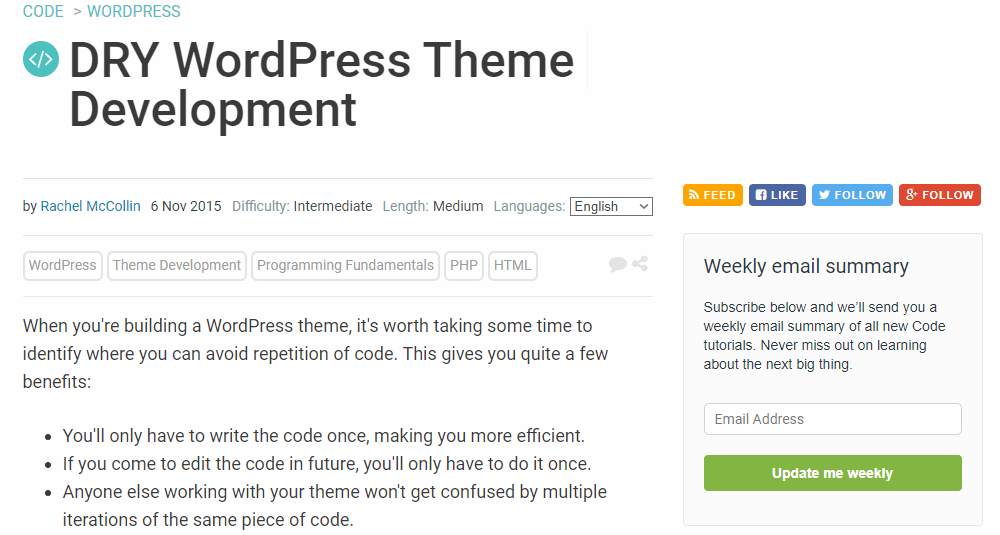Choose the PHP tag

tap(464, 265)
